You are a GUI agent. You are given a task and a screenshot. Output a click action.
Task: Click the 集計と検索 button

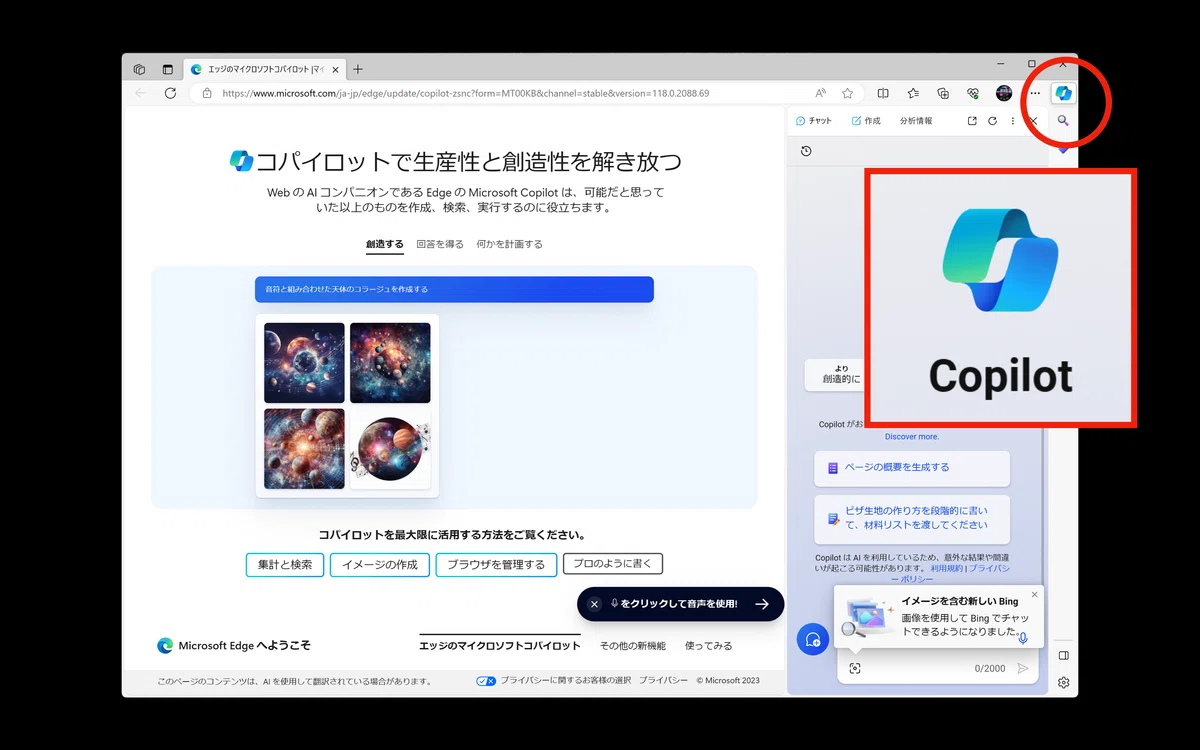pos(285,565)
